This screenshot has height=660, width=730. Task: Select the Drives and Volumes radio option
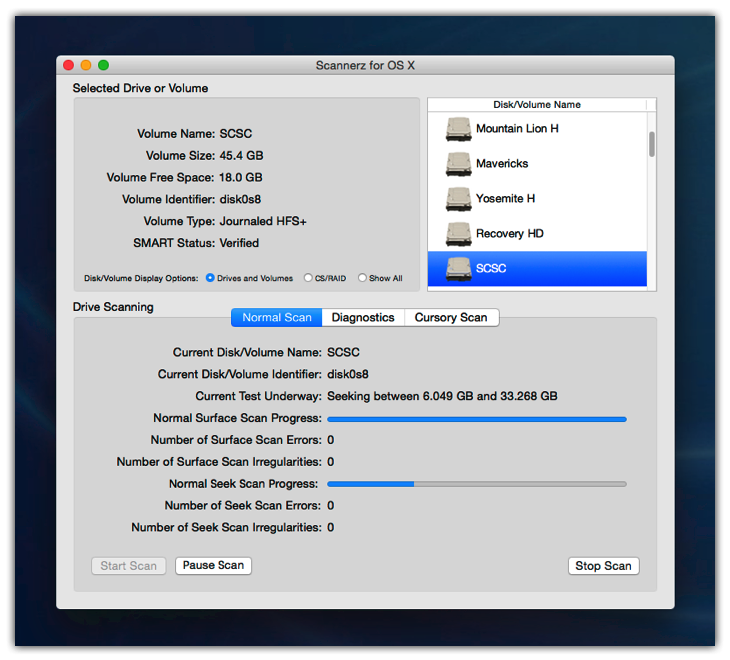click(x=210, y=278)
